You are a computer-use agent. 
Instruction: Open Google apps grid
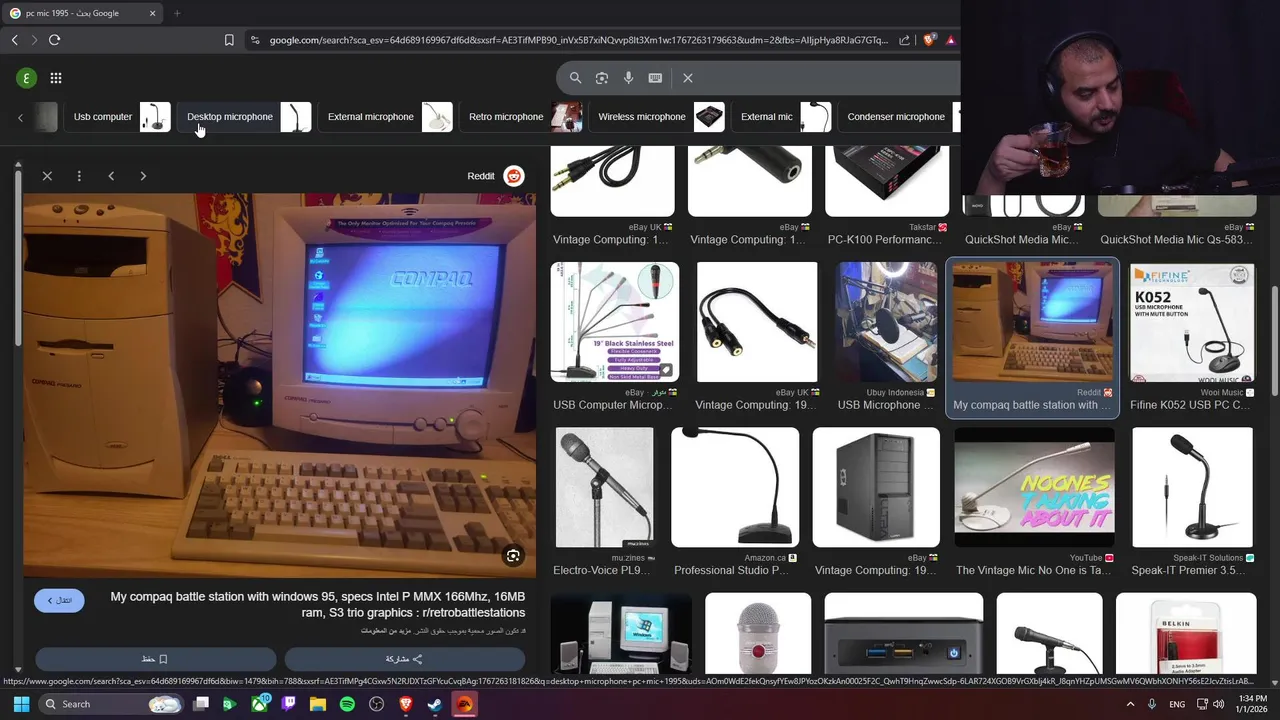coord(56,78)
